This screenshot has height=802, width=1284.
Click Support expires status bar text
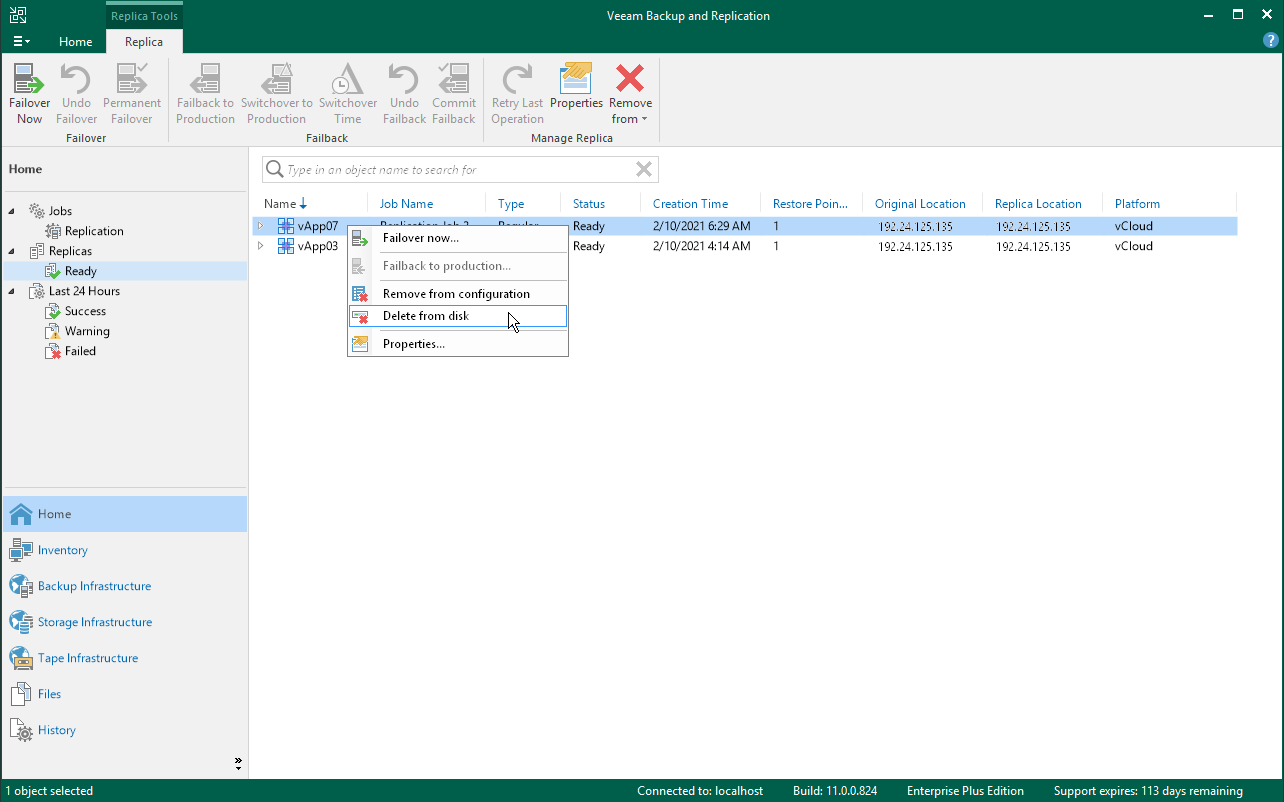click(1148, 791)
